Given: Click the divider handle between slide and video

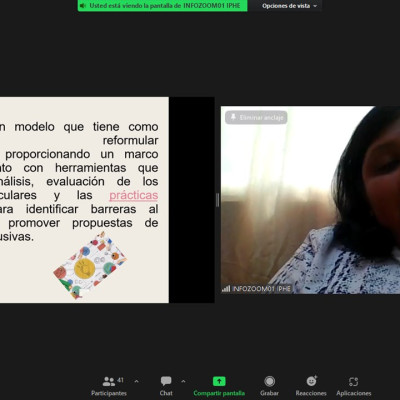Looking at the screenshot, I should click(x=218, y=200).
